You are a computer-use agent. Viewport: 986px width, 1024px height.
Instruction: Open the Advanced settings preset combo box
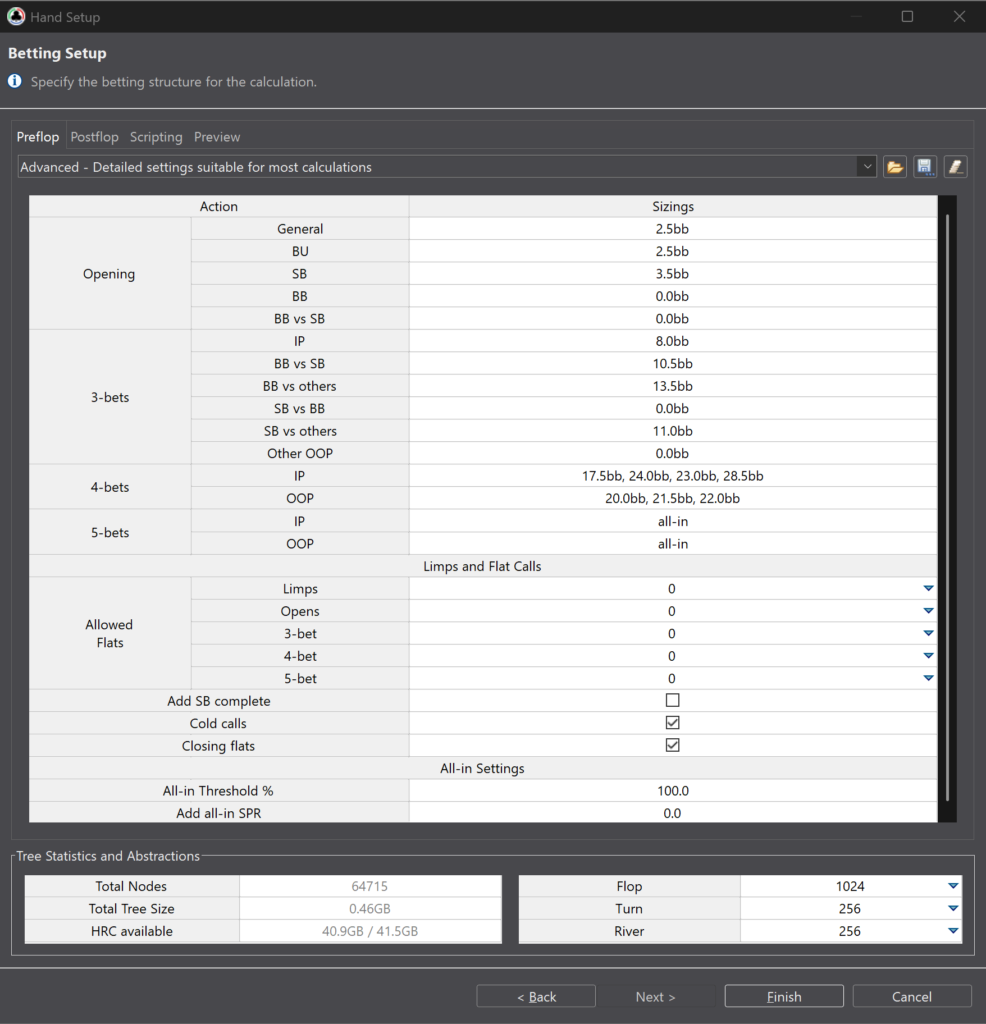click(447, 167)
